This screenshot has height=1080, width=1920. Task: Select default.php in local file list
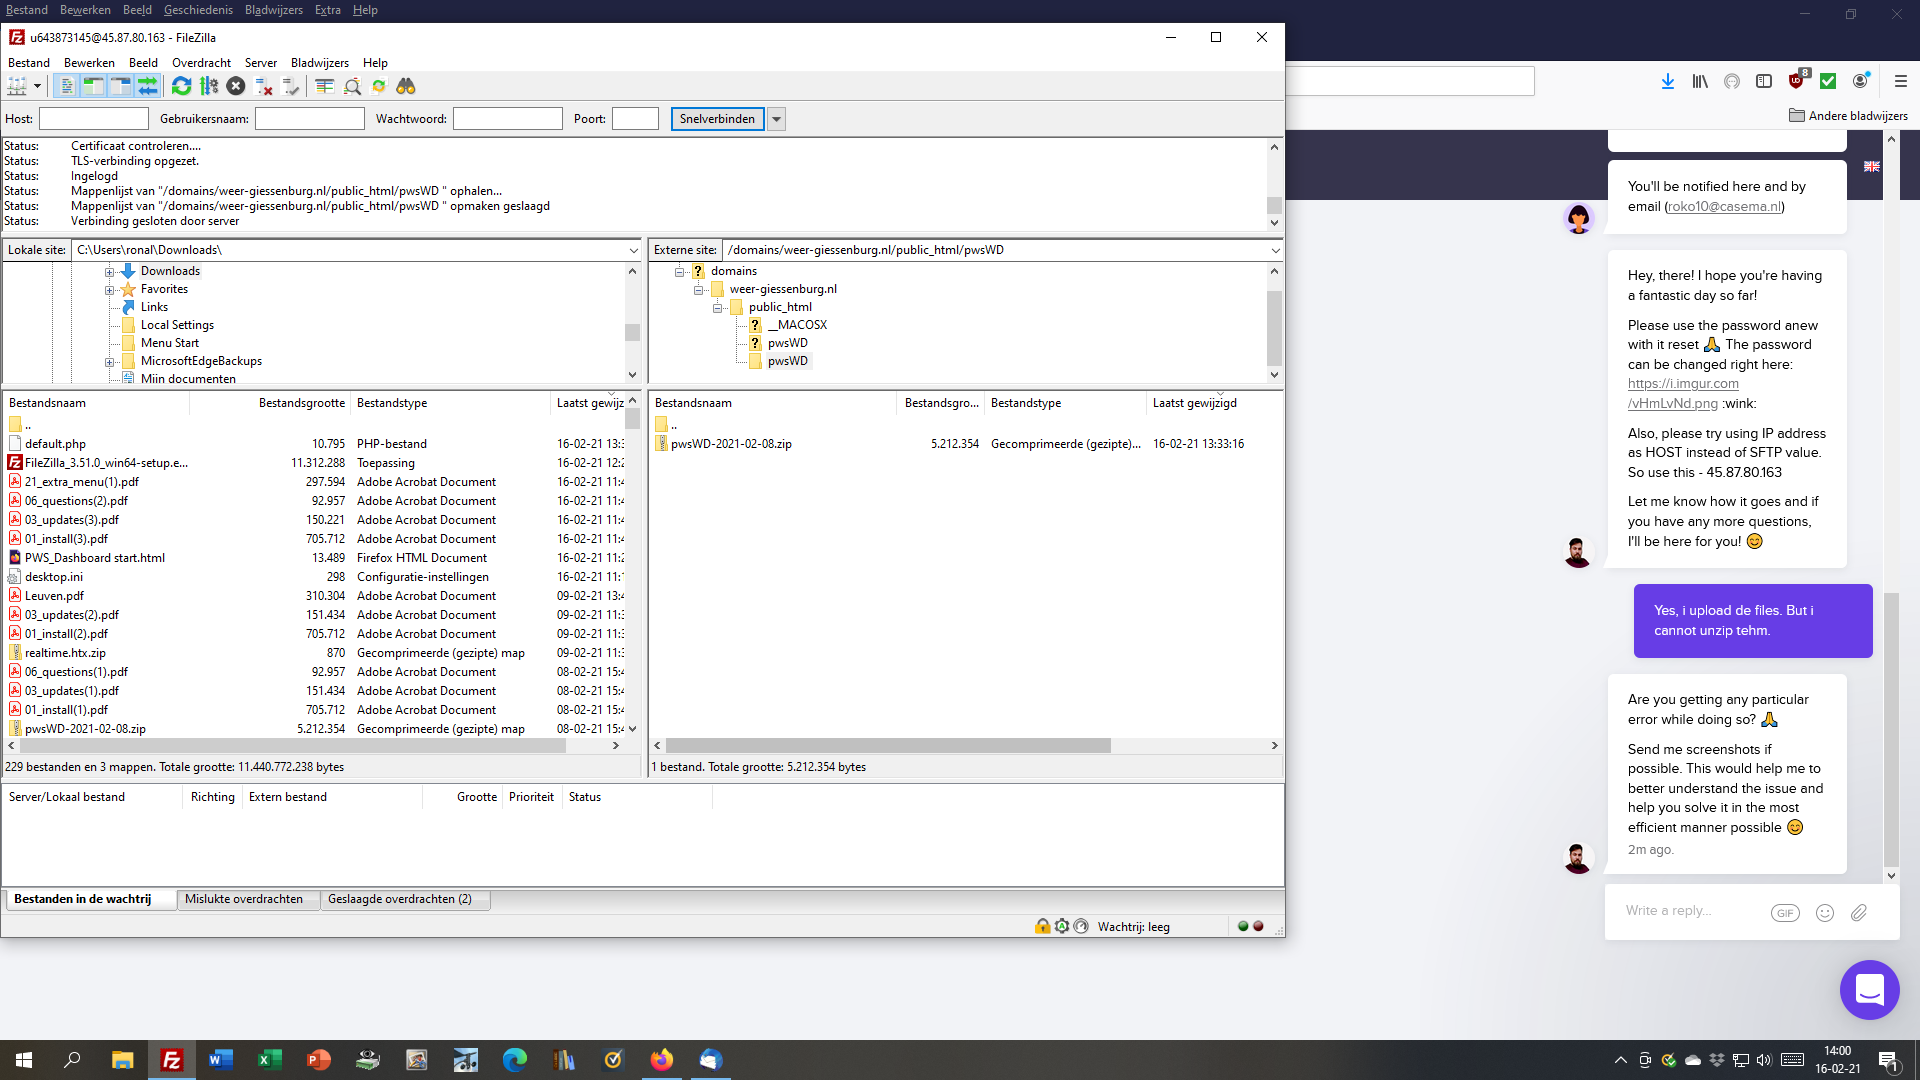55,444
